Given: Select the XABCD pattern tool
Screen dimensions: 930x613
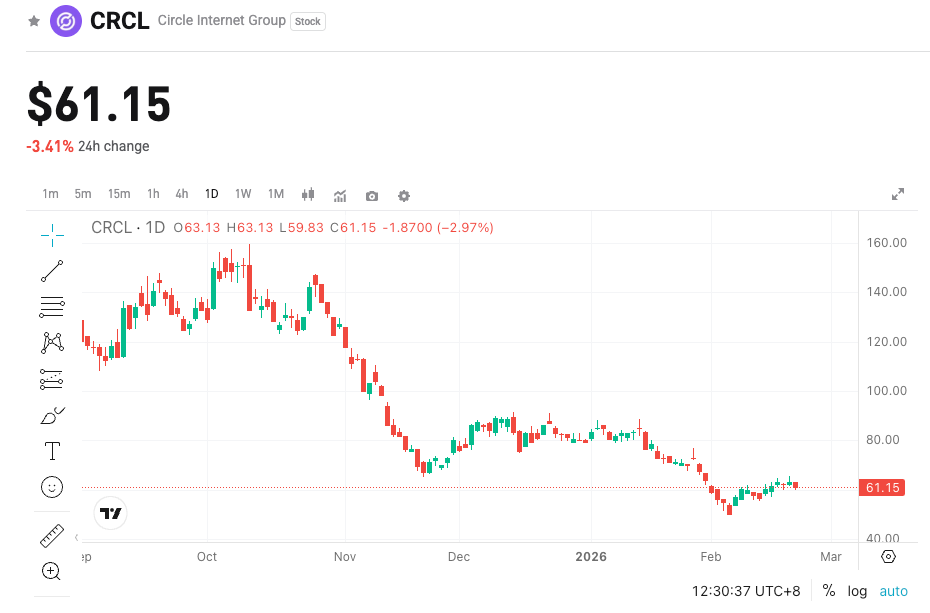Looking at the screenshot, I should [x=51, y=342].
